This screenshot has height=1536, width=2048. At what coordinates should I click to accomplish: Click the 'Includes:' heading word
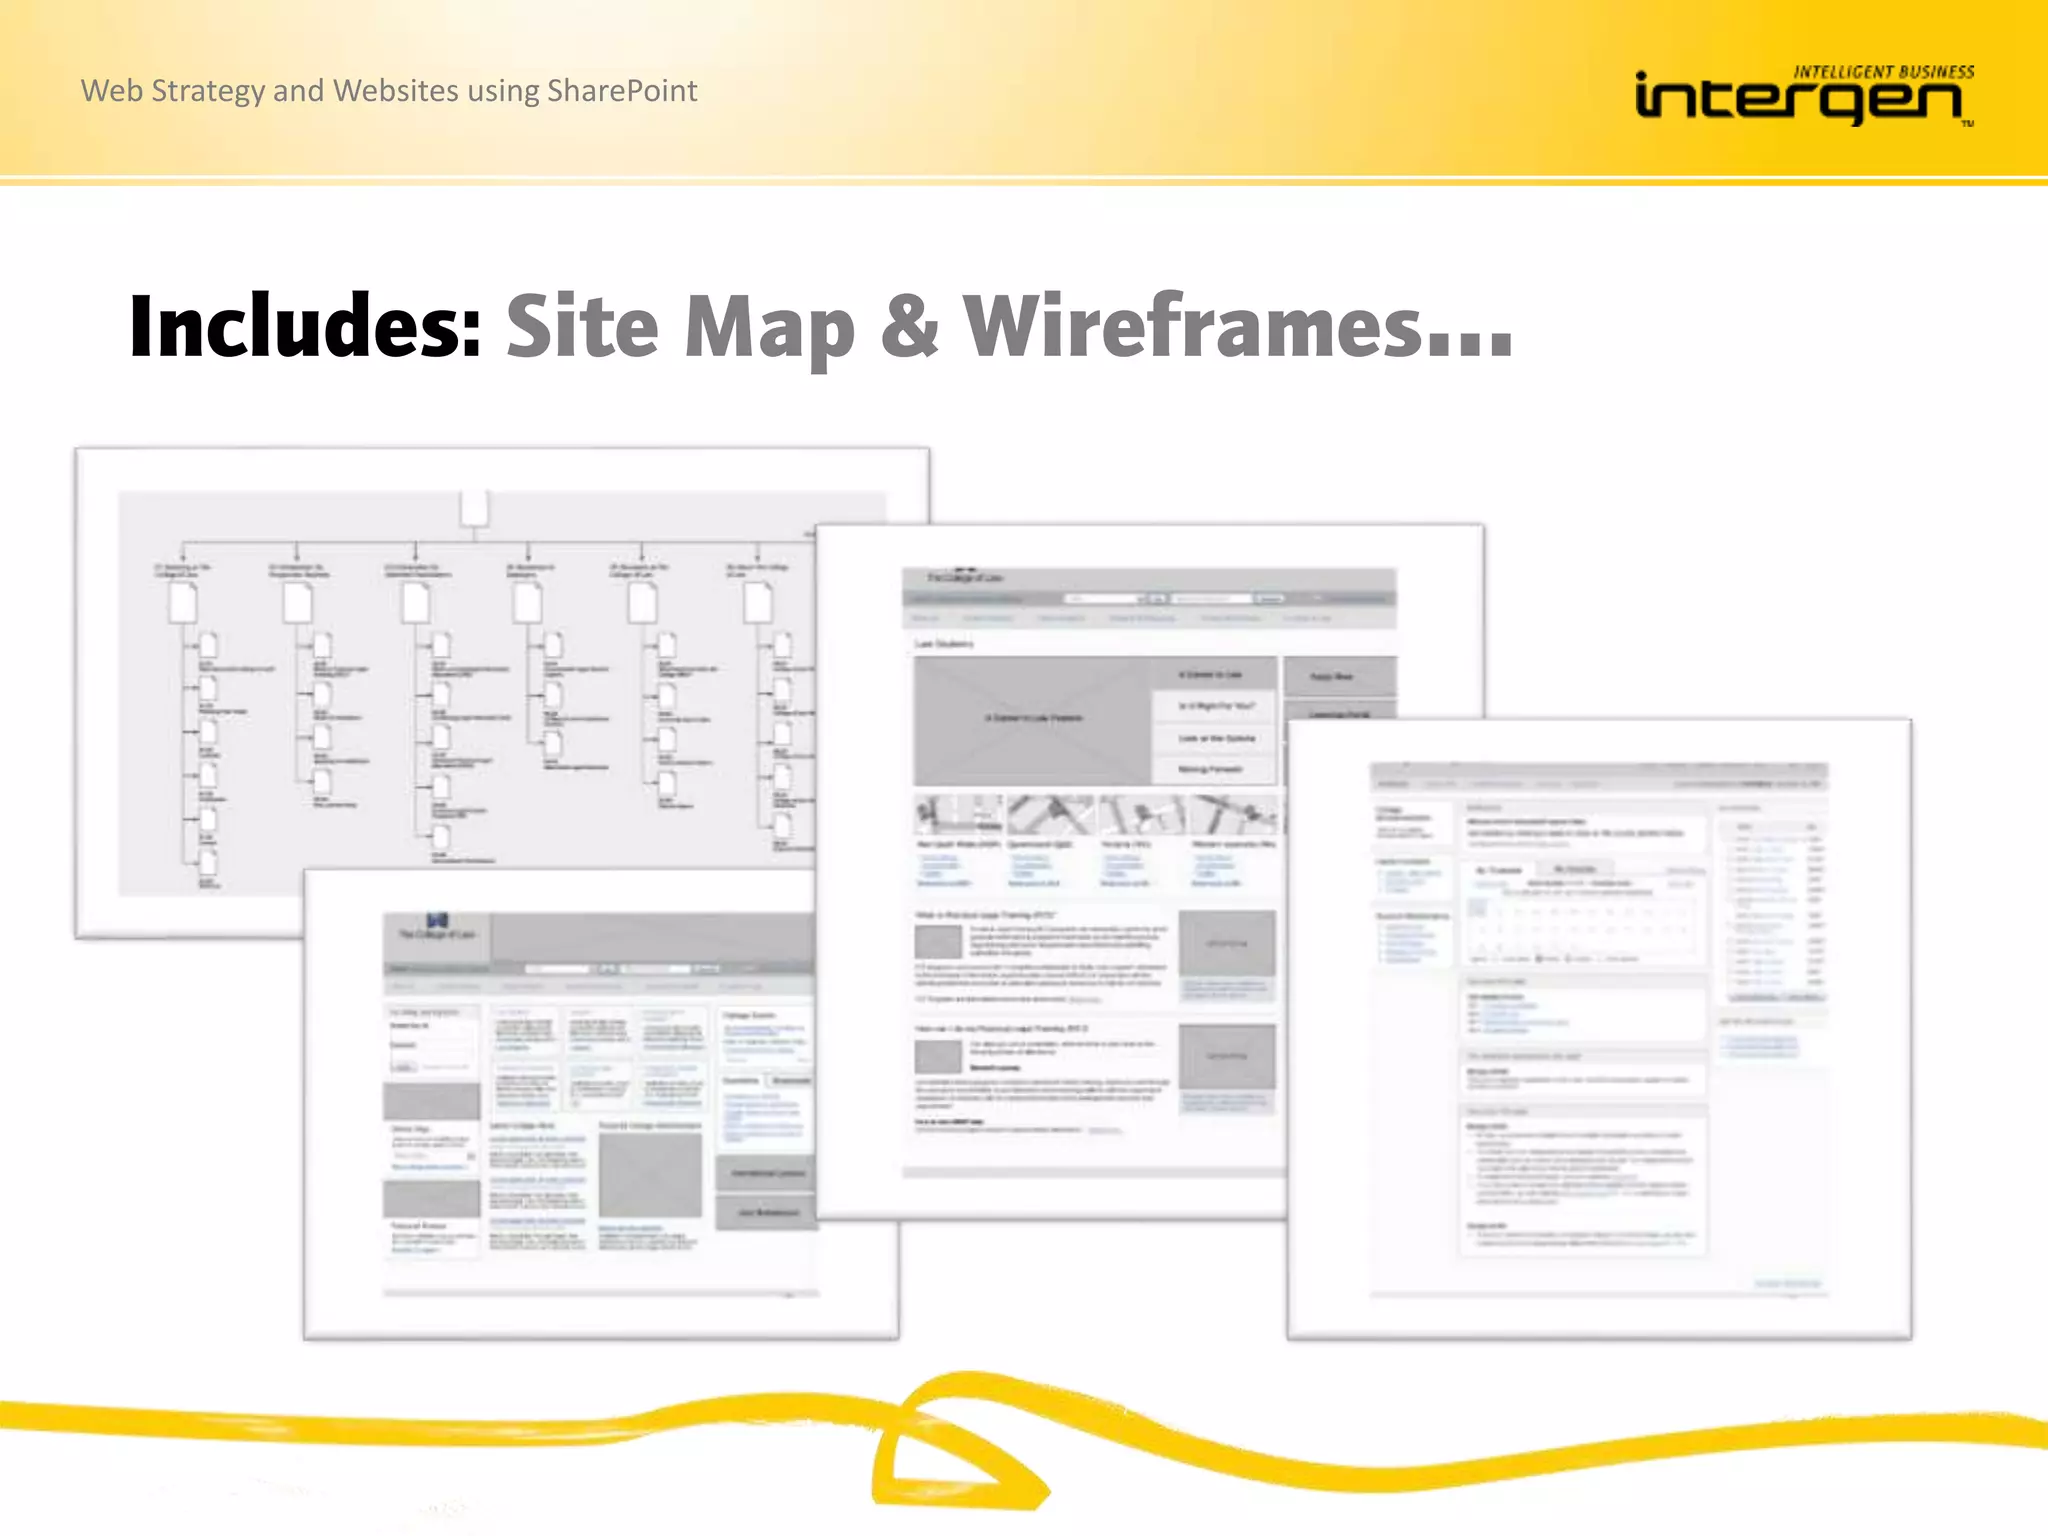tap(306, 326)
